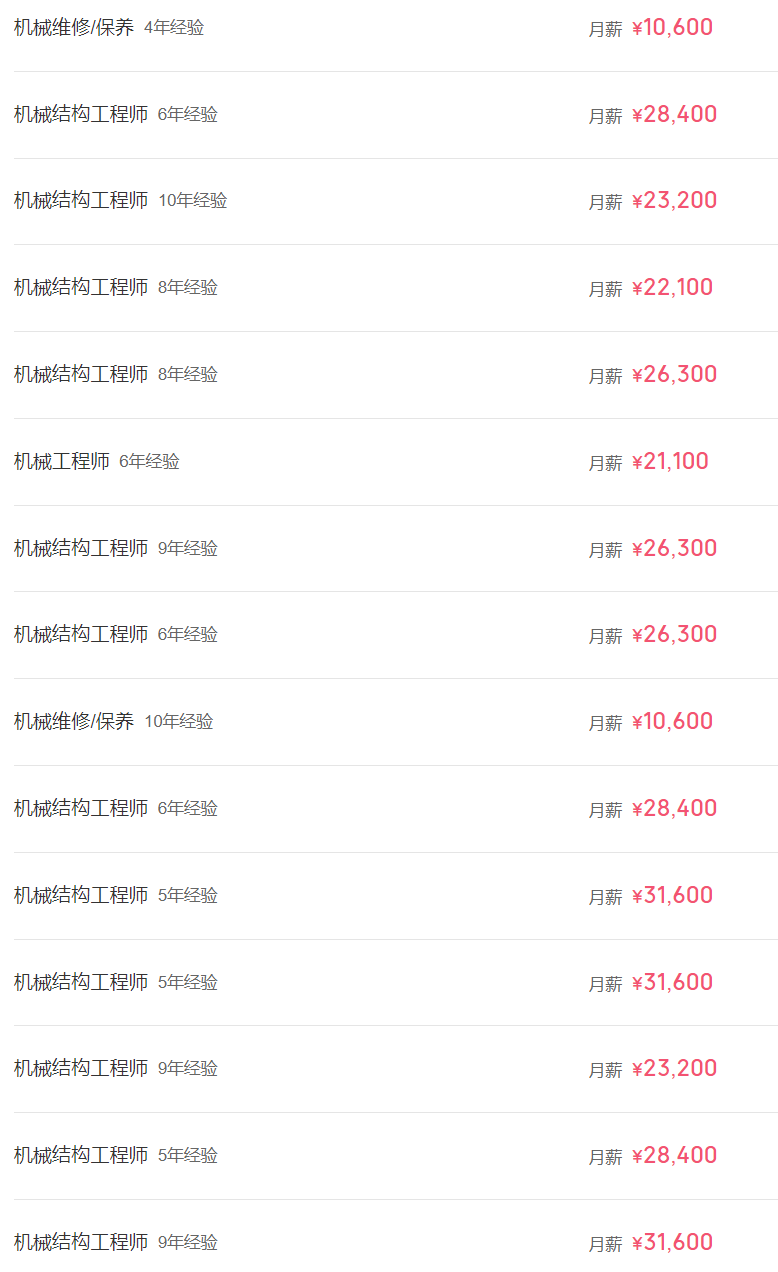The height and width of the screenshot is (1272, 778).
Task: Open 机械结构工程师 8年经验 title paying ¥22,100
Action: 81,287
